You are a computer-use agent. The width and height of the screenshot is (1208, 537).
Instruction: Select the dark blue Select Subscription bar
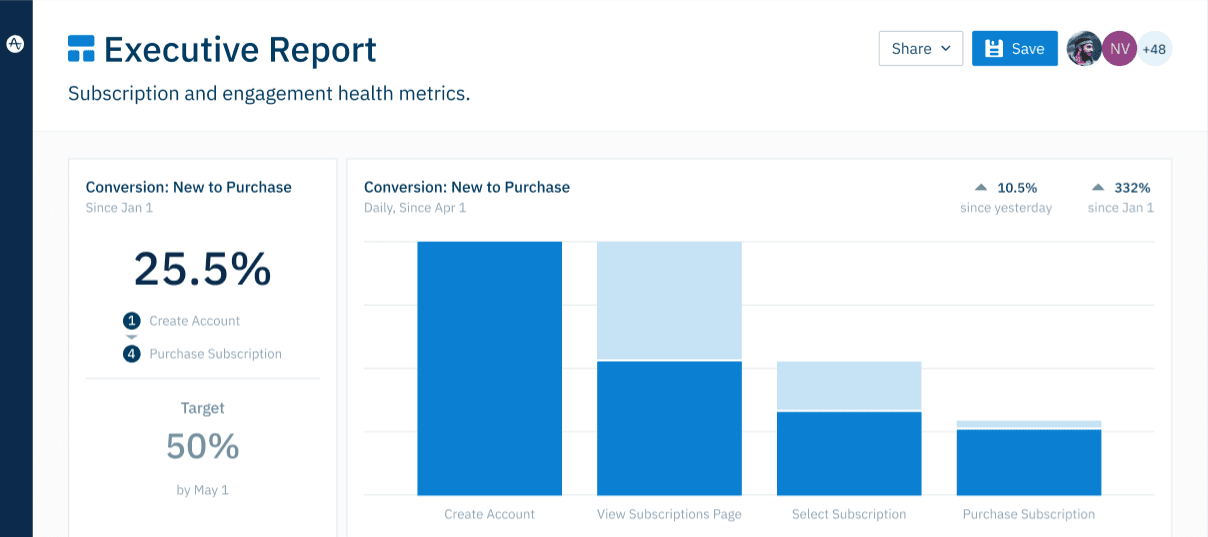(849, 453)
